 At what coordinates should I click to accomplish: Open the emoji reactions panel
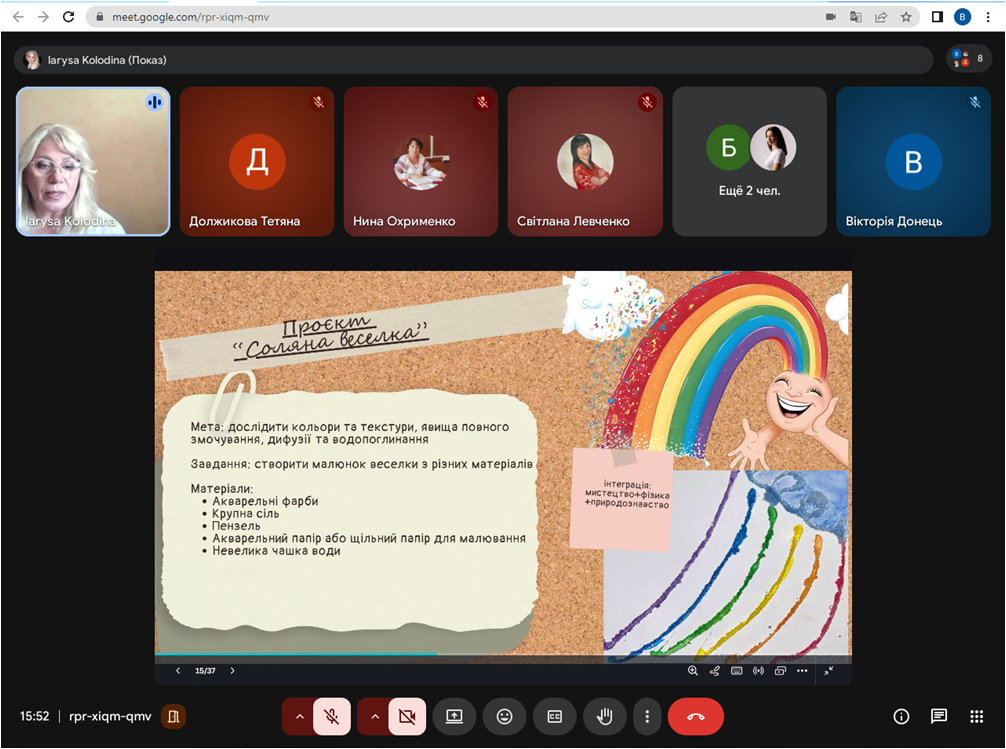[504, 716]
